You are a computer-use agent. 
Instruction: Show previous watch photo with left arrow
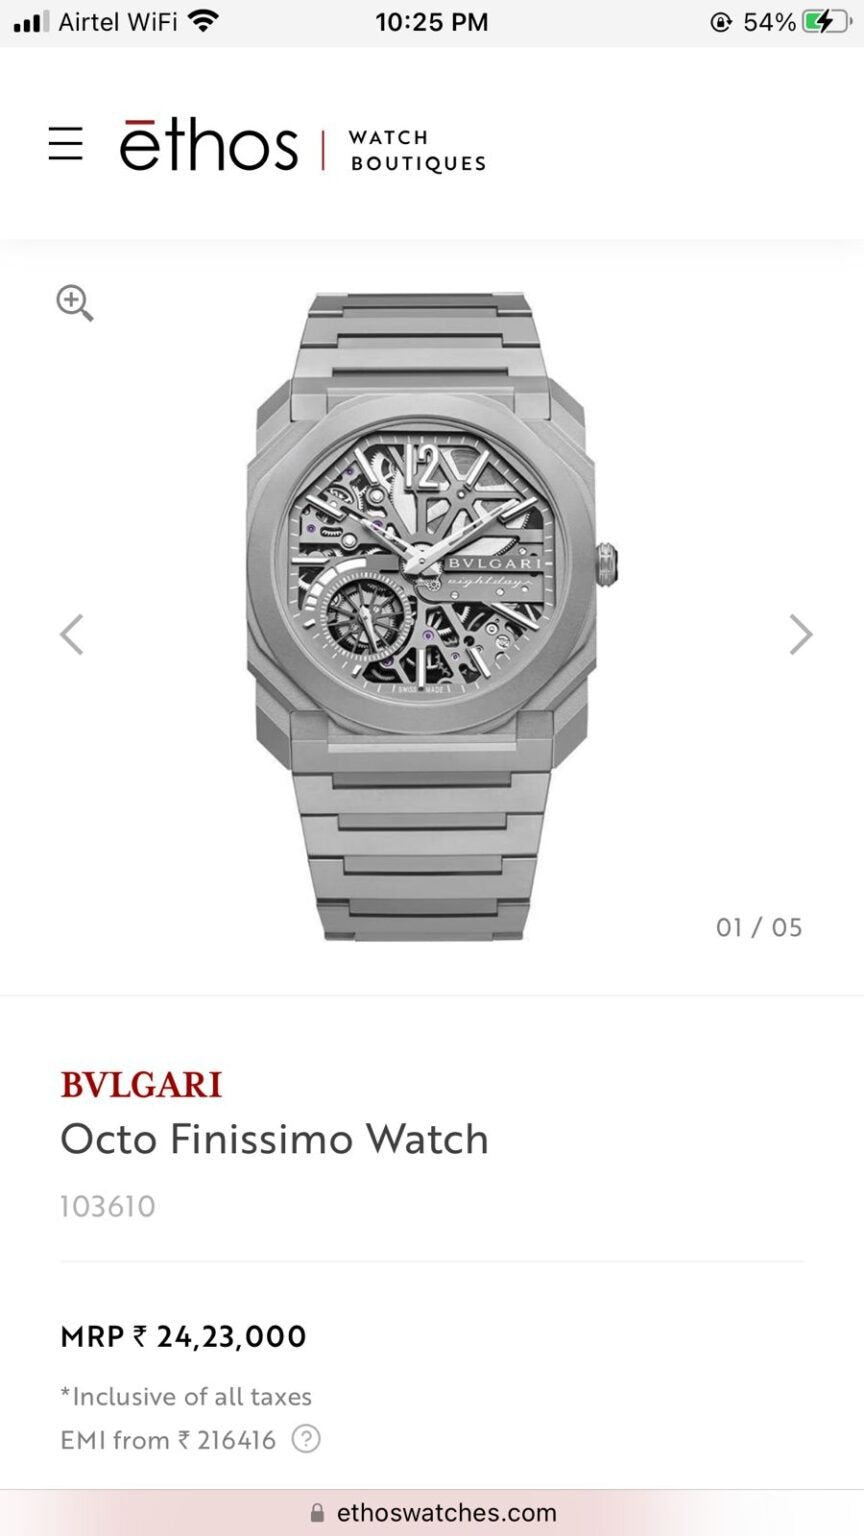pos(71,634)
